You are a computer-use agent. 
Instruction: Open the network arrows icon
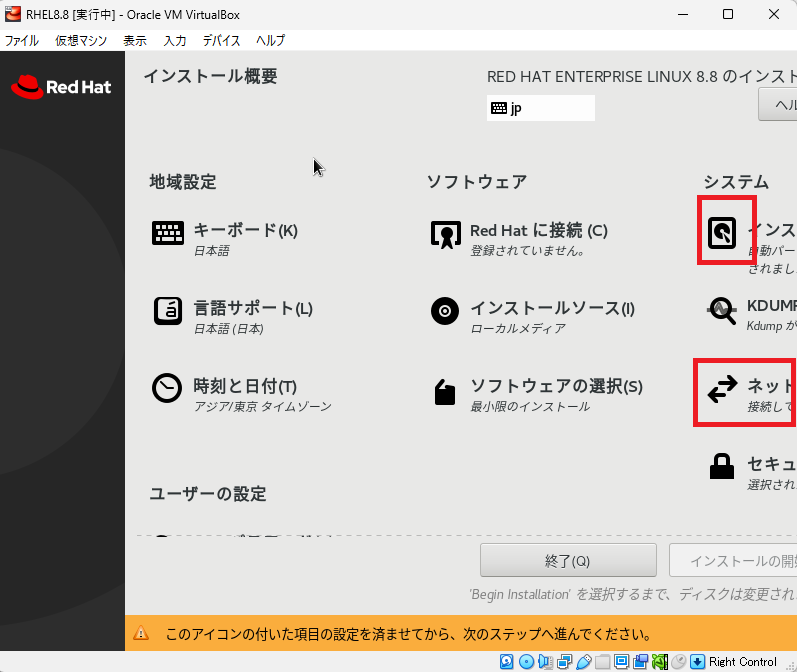pos(722,389)
